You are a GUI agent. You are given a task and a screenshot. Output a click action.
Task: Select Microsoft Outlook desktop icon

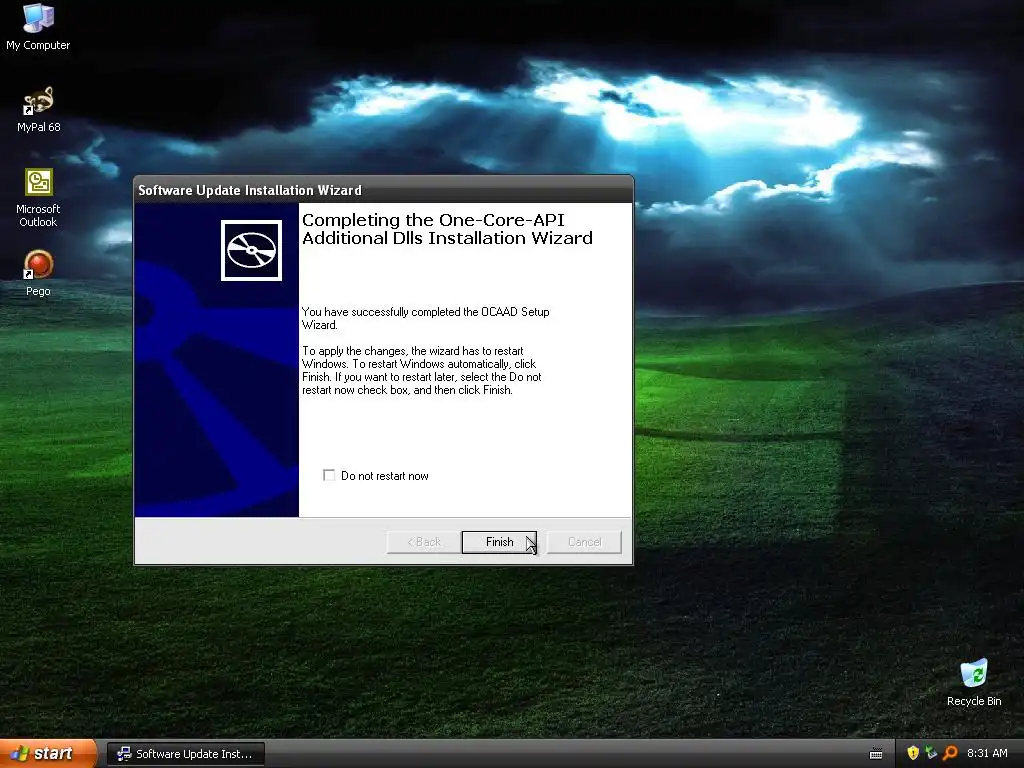coord(38,198)
